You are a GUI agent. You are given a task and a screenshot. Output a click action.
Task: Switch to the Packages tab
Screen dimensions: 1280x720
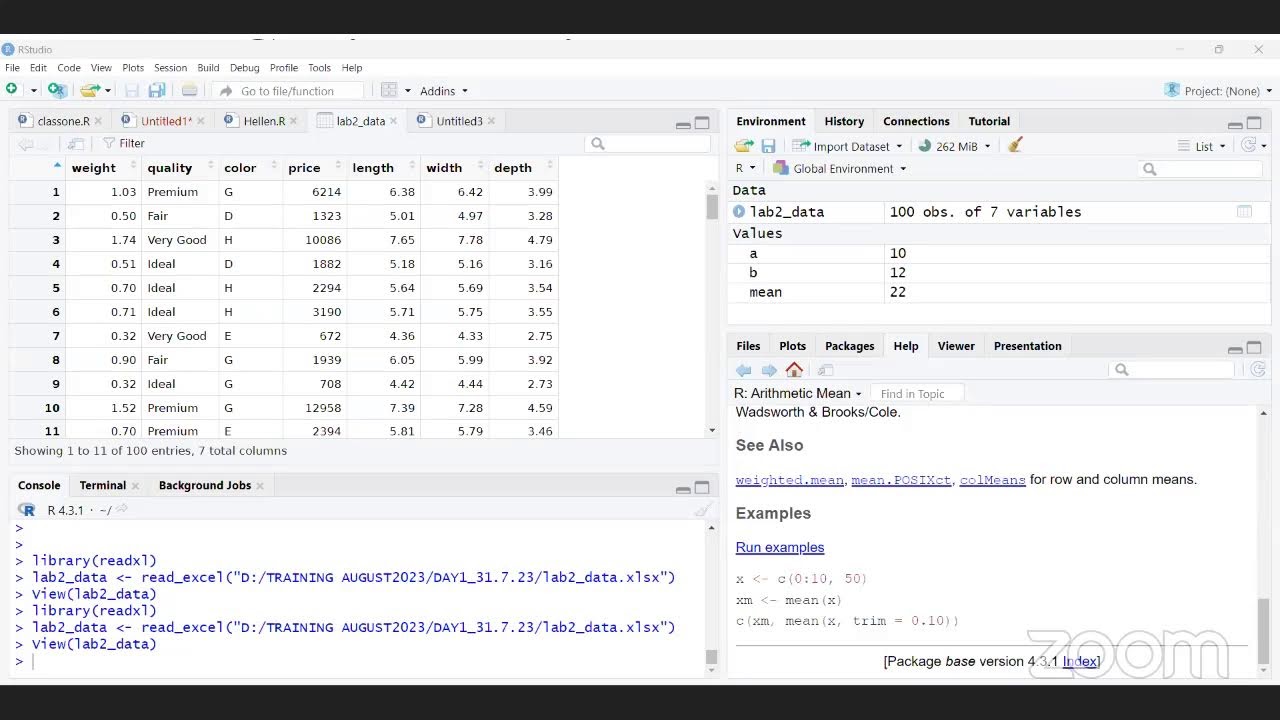click(x=849, y=346)
